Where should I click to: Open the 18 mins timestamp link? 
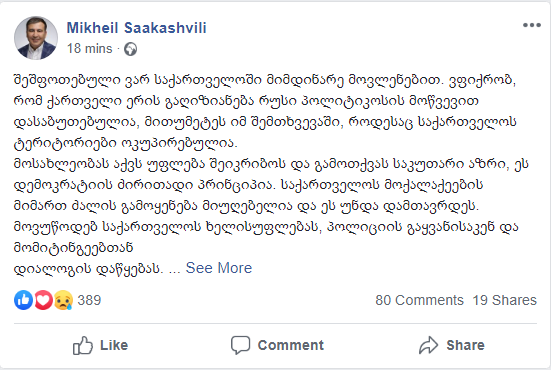90,48
